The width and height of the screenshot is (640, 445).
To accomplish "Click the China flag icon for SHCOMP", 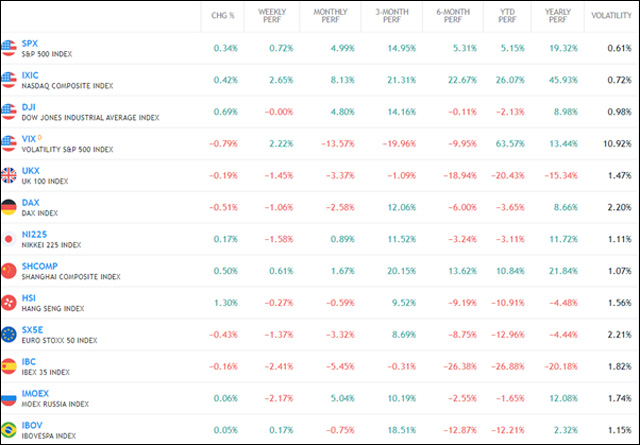I will pyautogui.click(x=9, y=272).
